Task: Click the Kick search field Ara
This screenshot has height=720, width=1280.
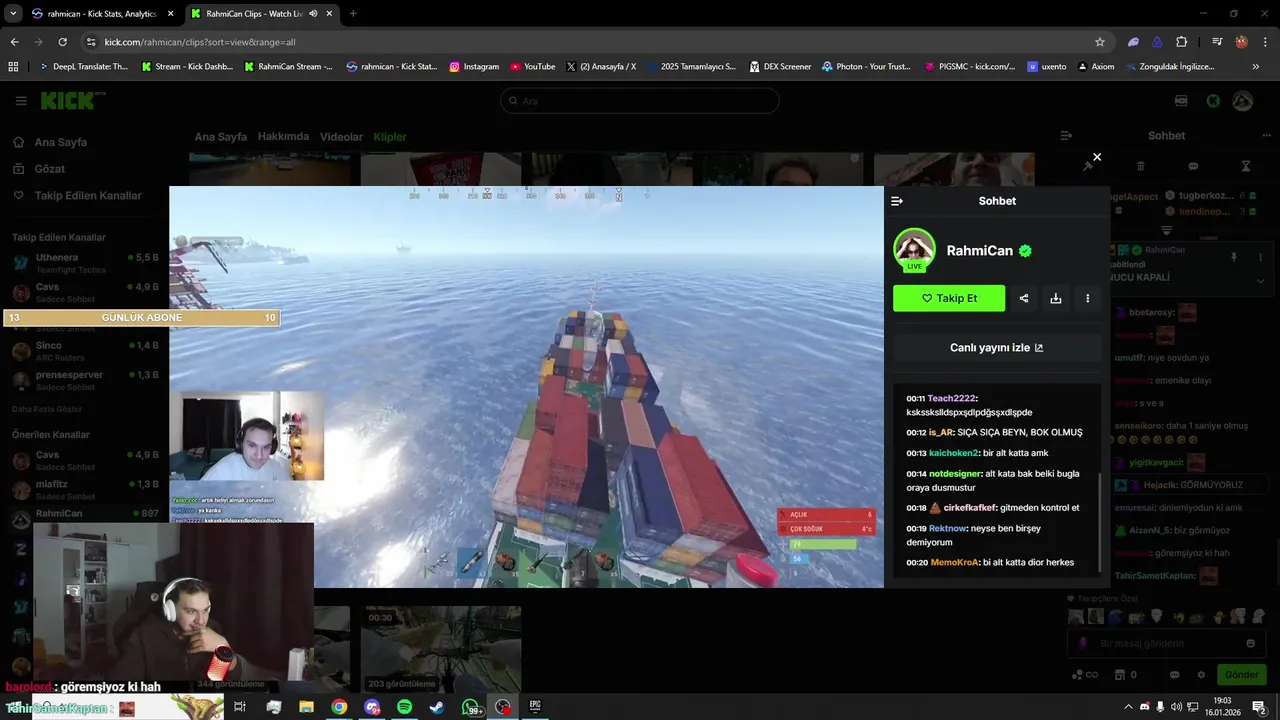Action: 640,101
